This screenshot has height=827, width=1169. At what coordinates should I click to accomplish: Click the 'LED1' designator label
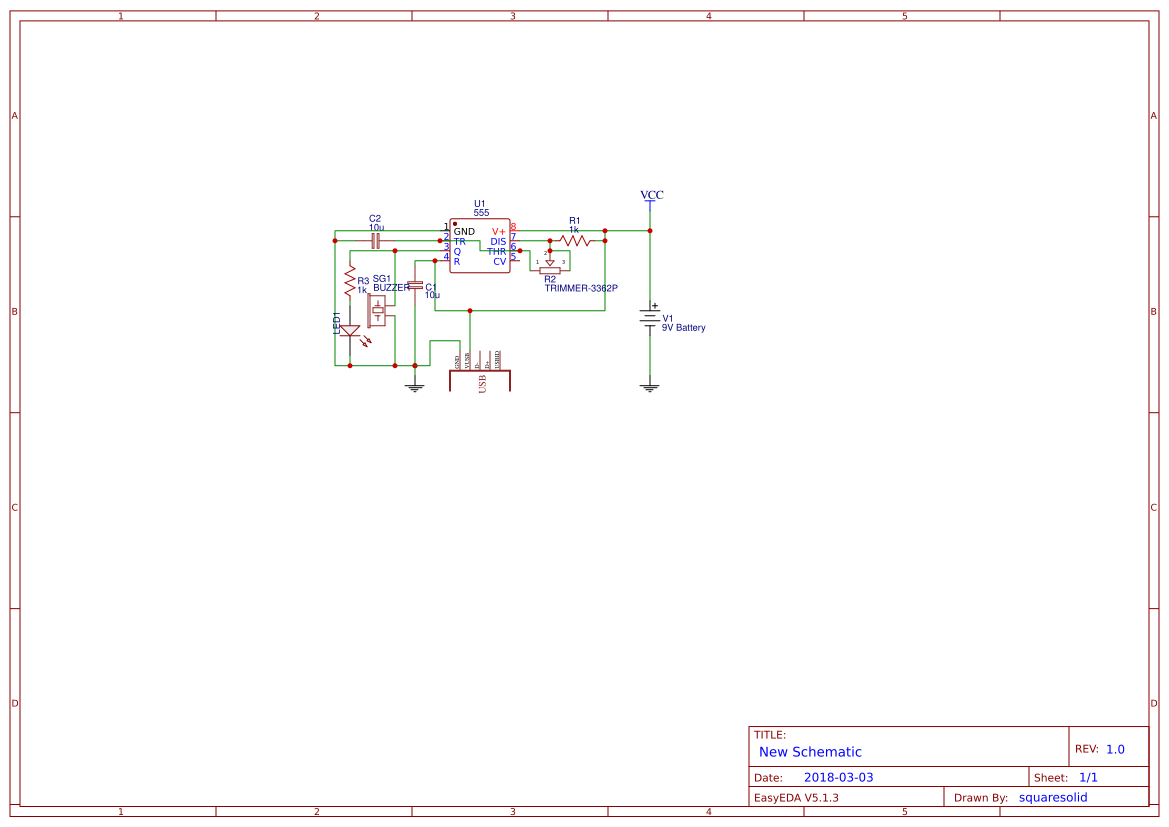[x=336, y=323]
